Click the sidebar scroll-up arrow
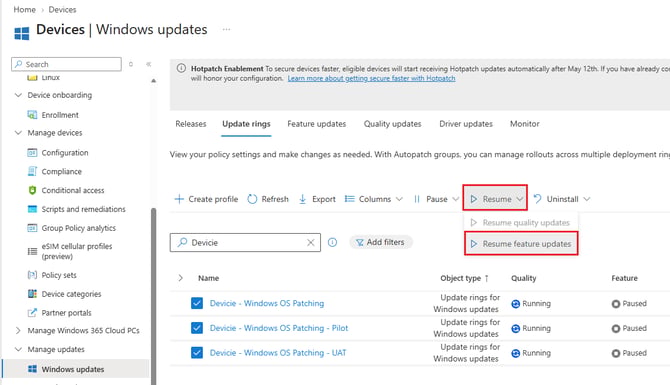Screen dimensions: 670x385 point(153,81)
